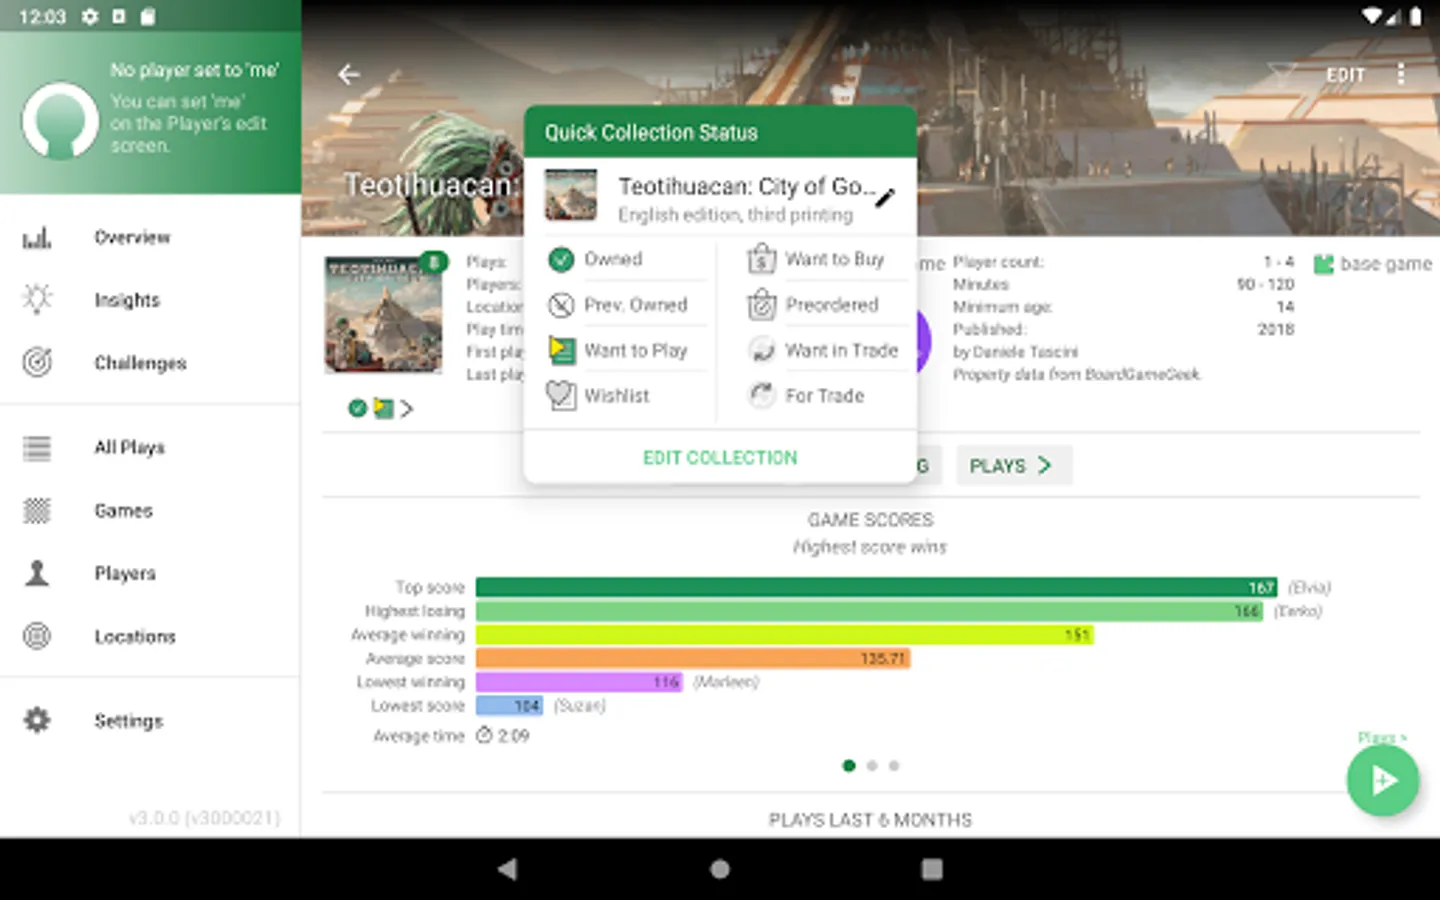This screenshot has width=1440, height=900.
Task: Tap the back arrow in the header
Action: coord(348,74)
